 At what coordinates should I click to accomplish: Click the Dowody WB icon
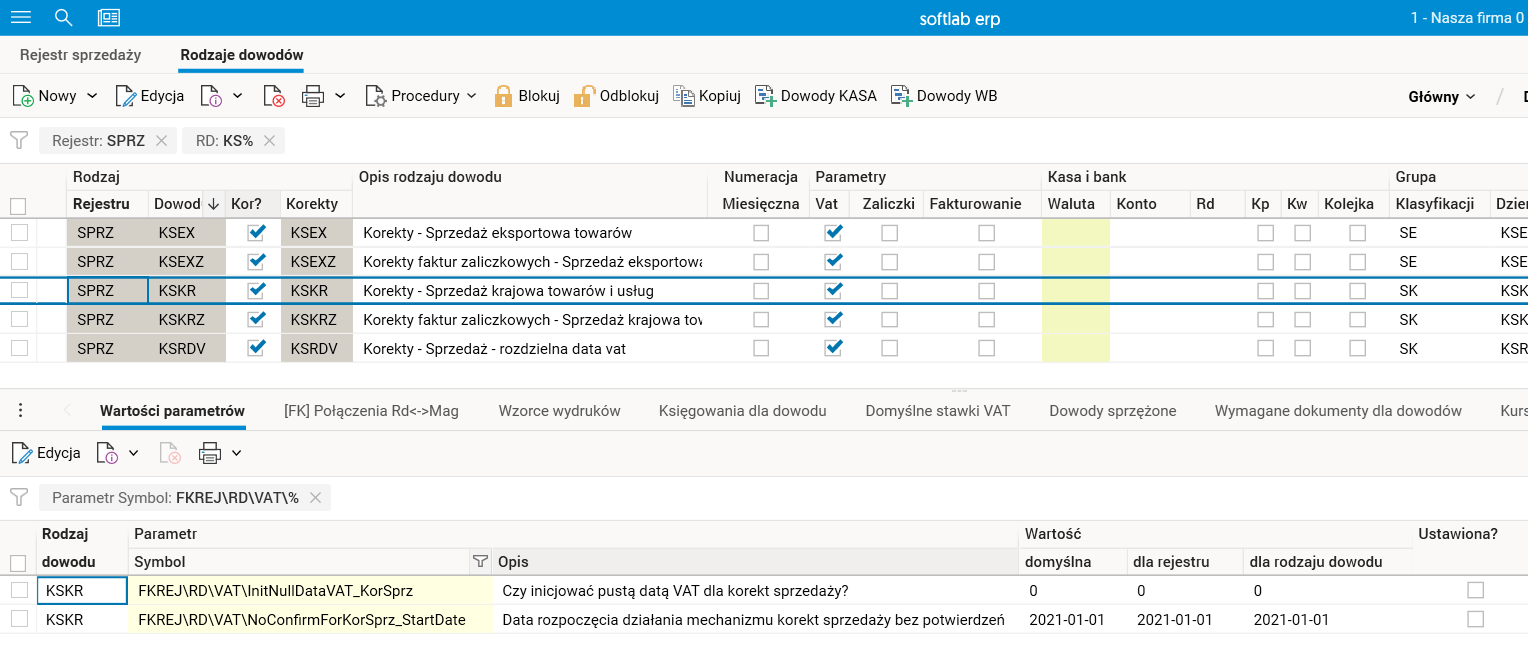(x=901, y=96)
